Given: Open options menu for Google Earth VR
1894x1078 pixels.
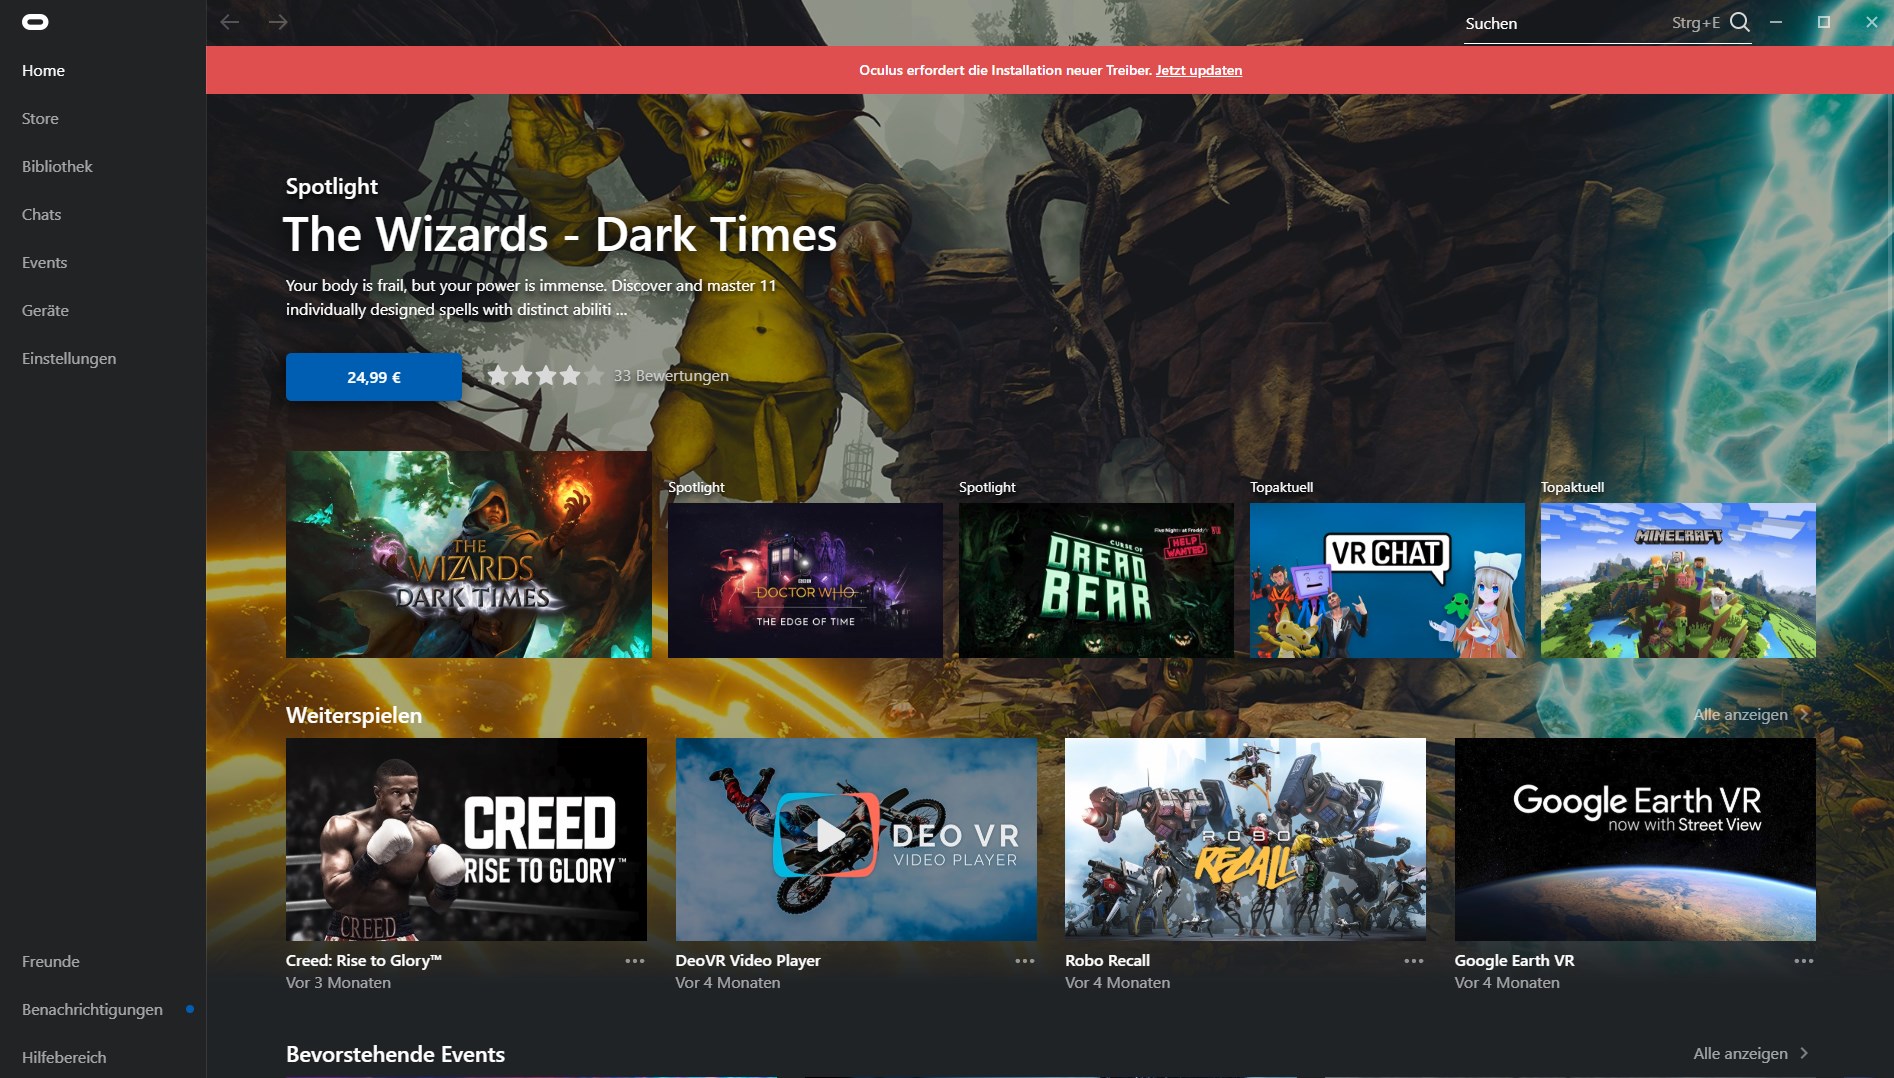Looking at the screenshot, I should (x=1804, y=961).
